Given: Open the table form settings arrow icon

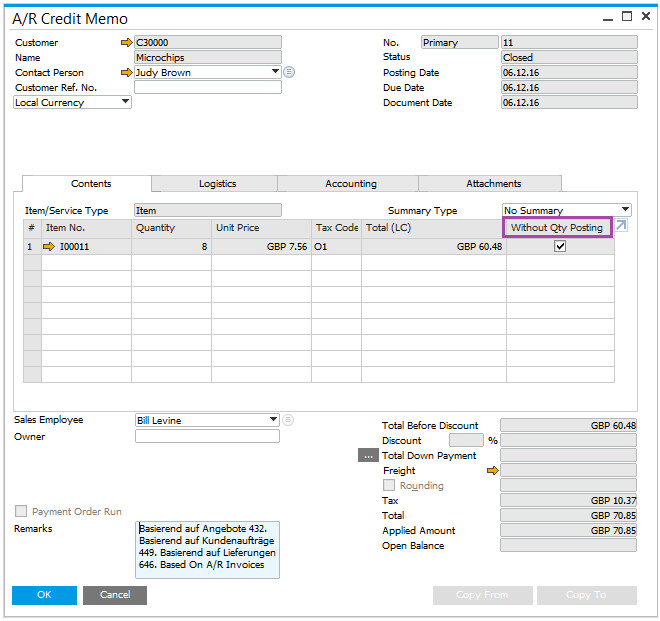Looking at the screenshot, I should point(621,225).
